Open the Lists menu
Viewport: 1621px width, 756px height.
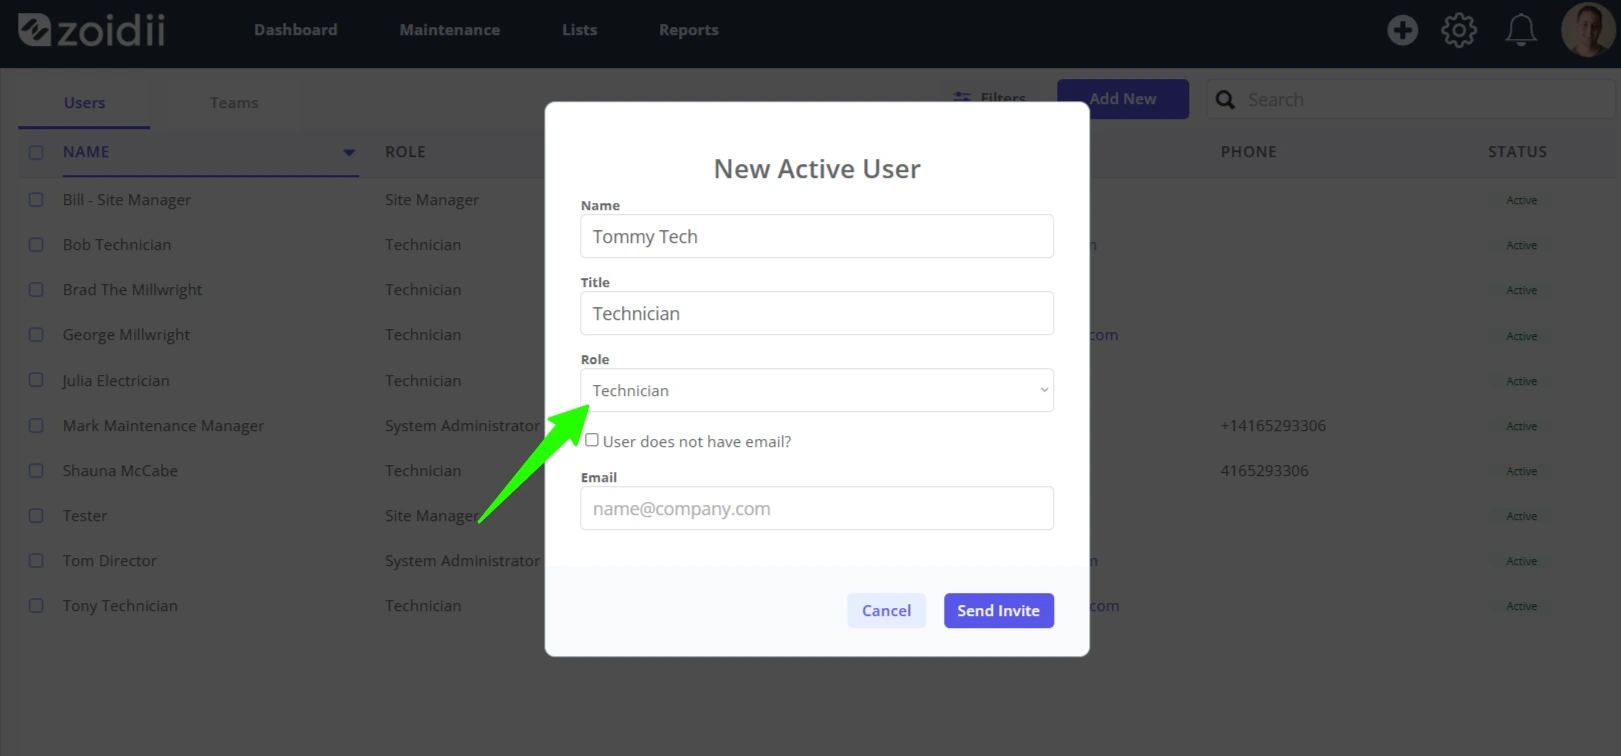(x=579, y=30)
